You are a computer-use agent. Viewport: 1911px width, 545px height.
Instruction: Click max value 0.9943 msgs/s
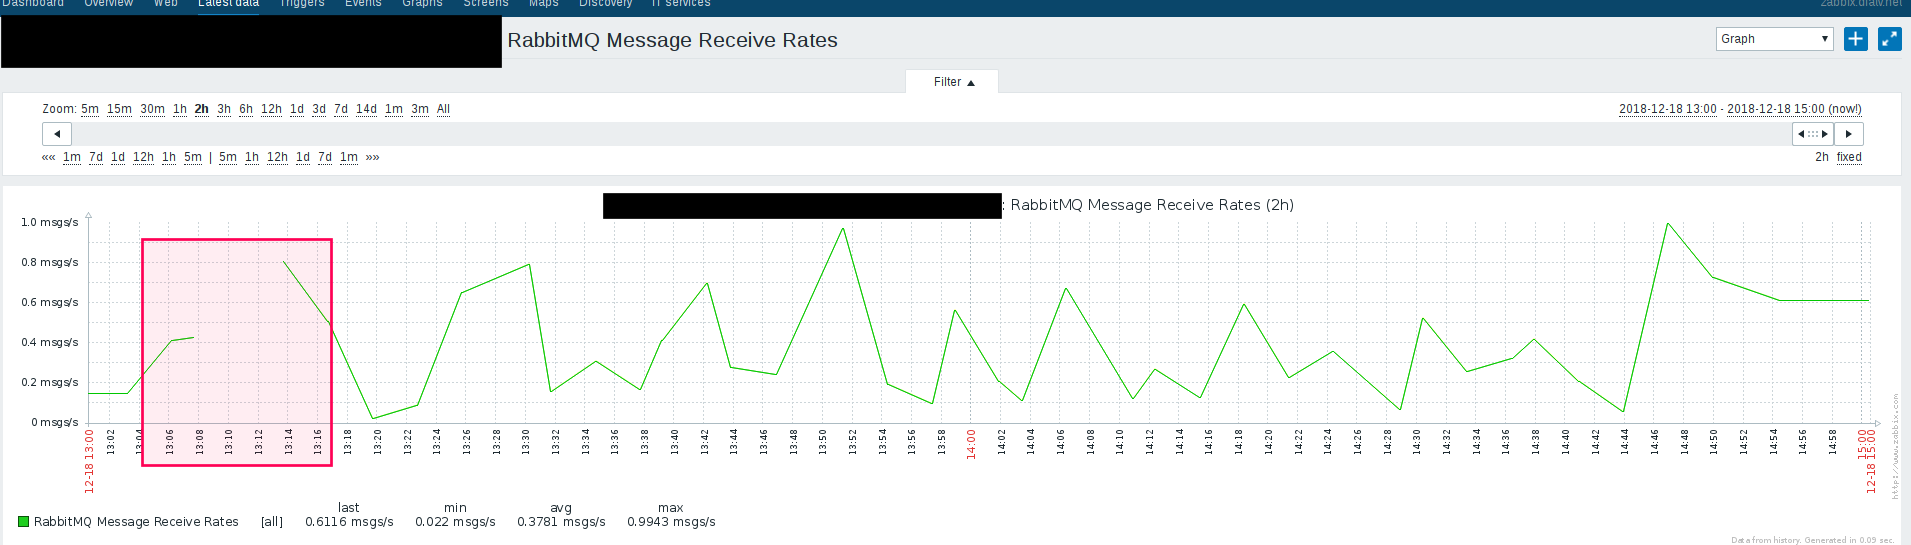coord(671,522)
